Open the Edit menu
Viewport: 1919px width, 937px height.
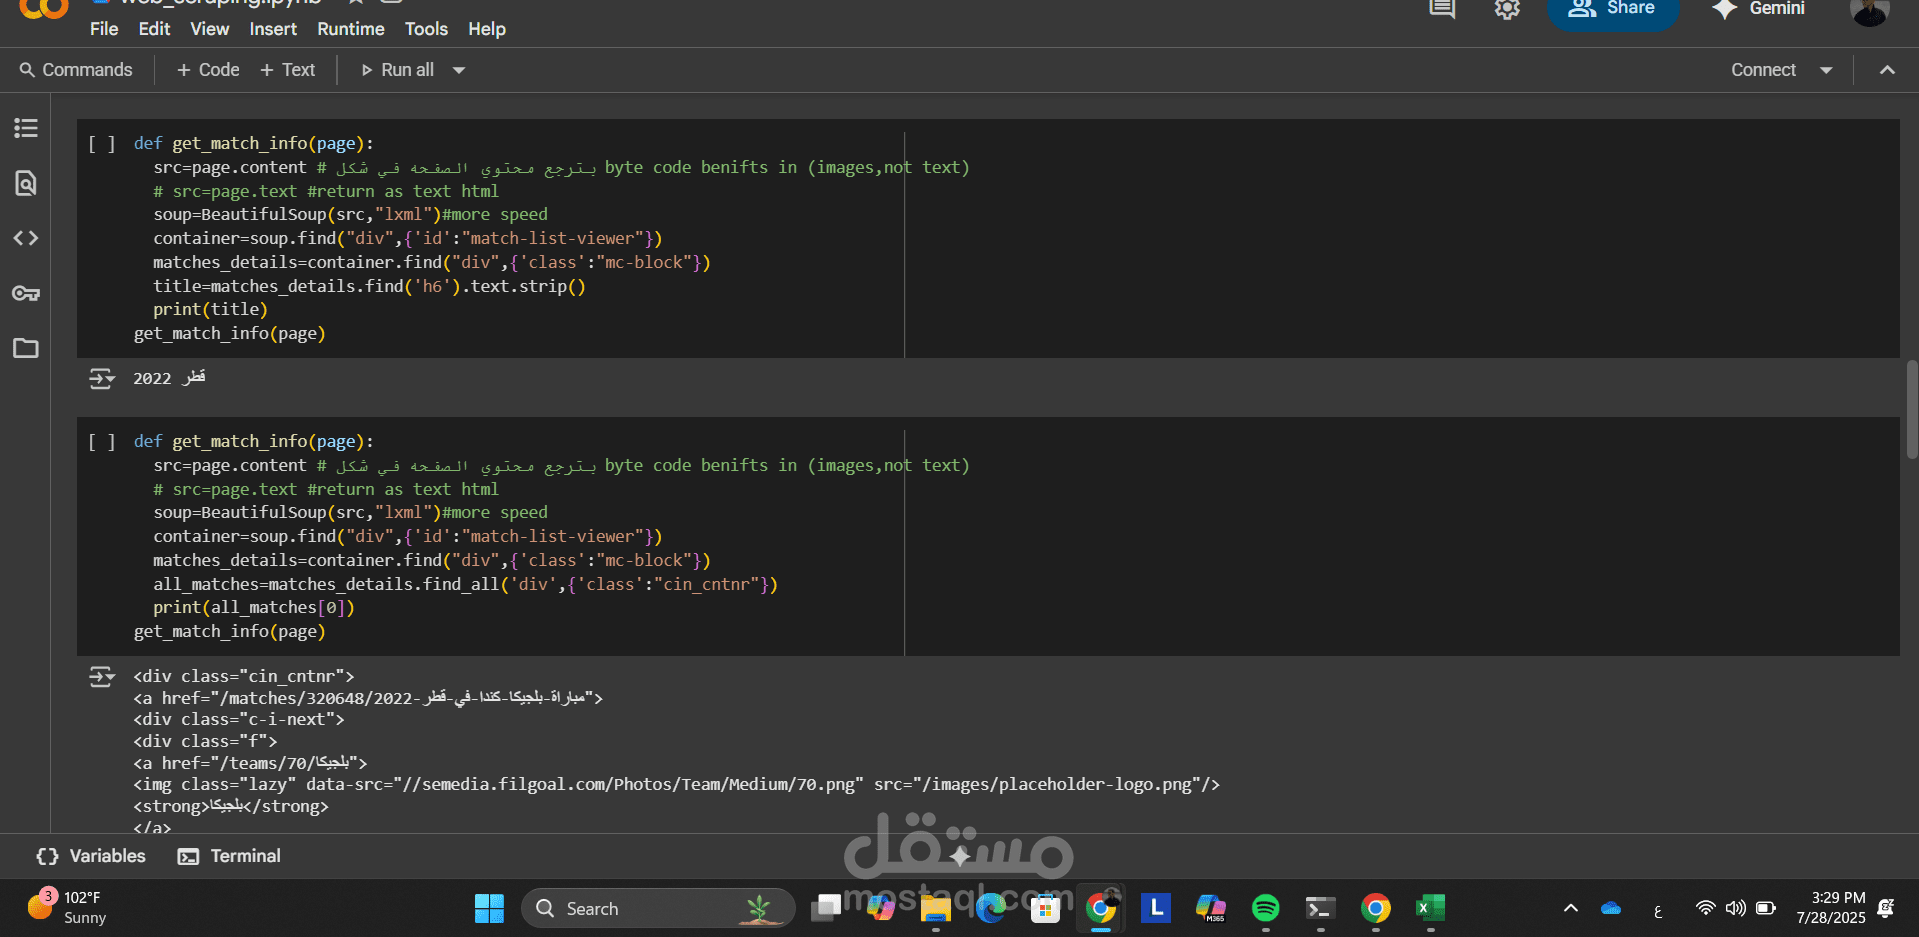pos(154,29)
